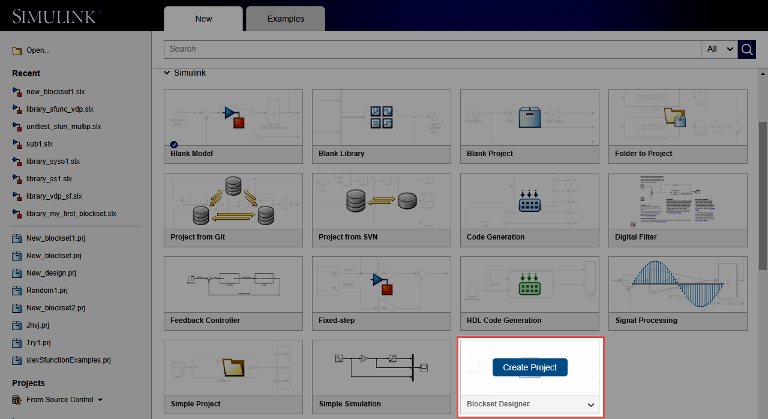Viewport: 768px width, 419px height.
Task: Click the Blockset Designer label
Action: 498,404
